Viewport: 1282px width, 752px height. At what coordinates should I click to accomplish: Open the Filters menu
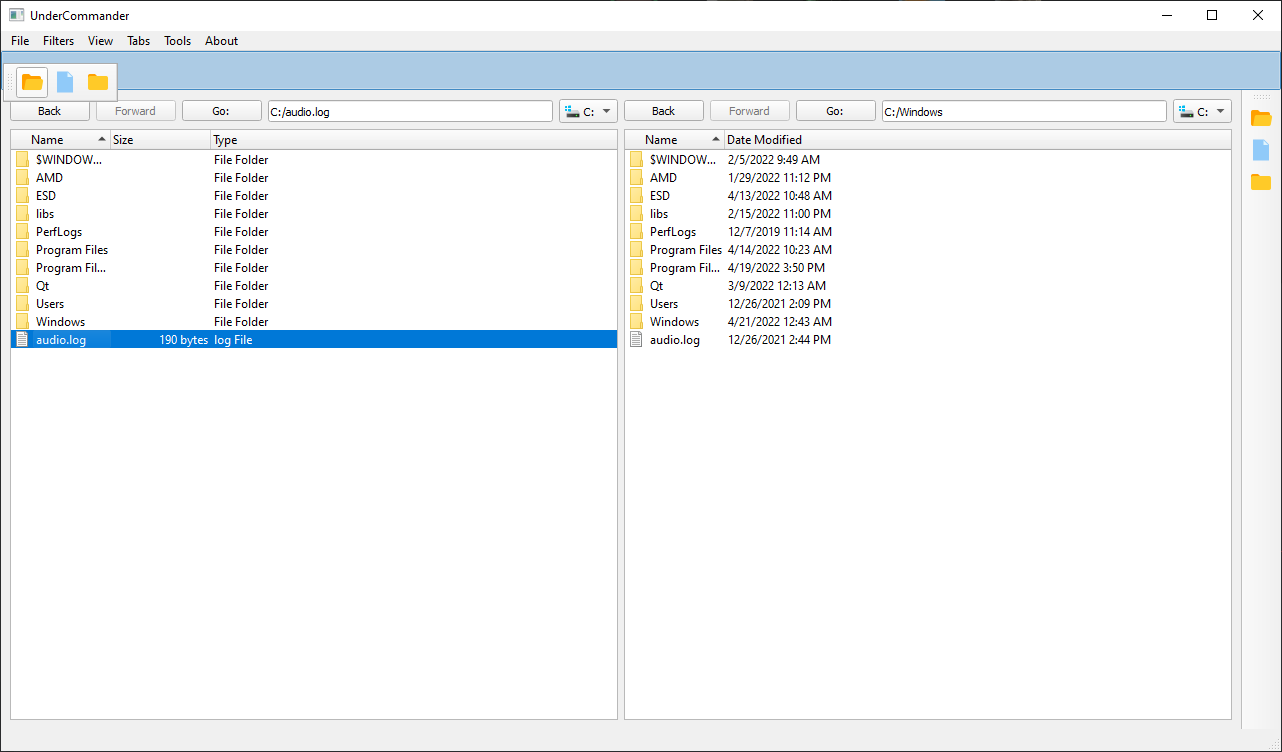[58, 41]
